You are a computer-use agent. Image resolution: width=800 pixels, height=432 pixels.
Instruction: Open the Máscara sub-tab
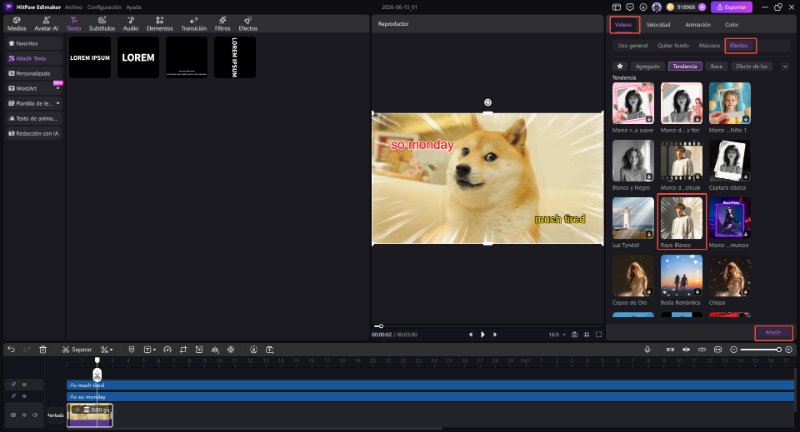(709, 45)
